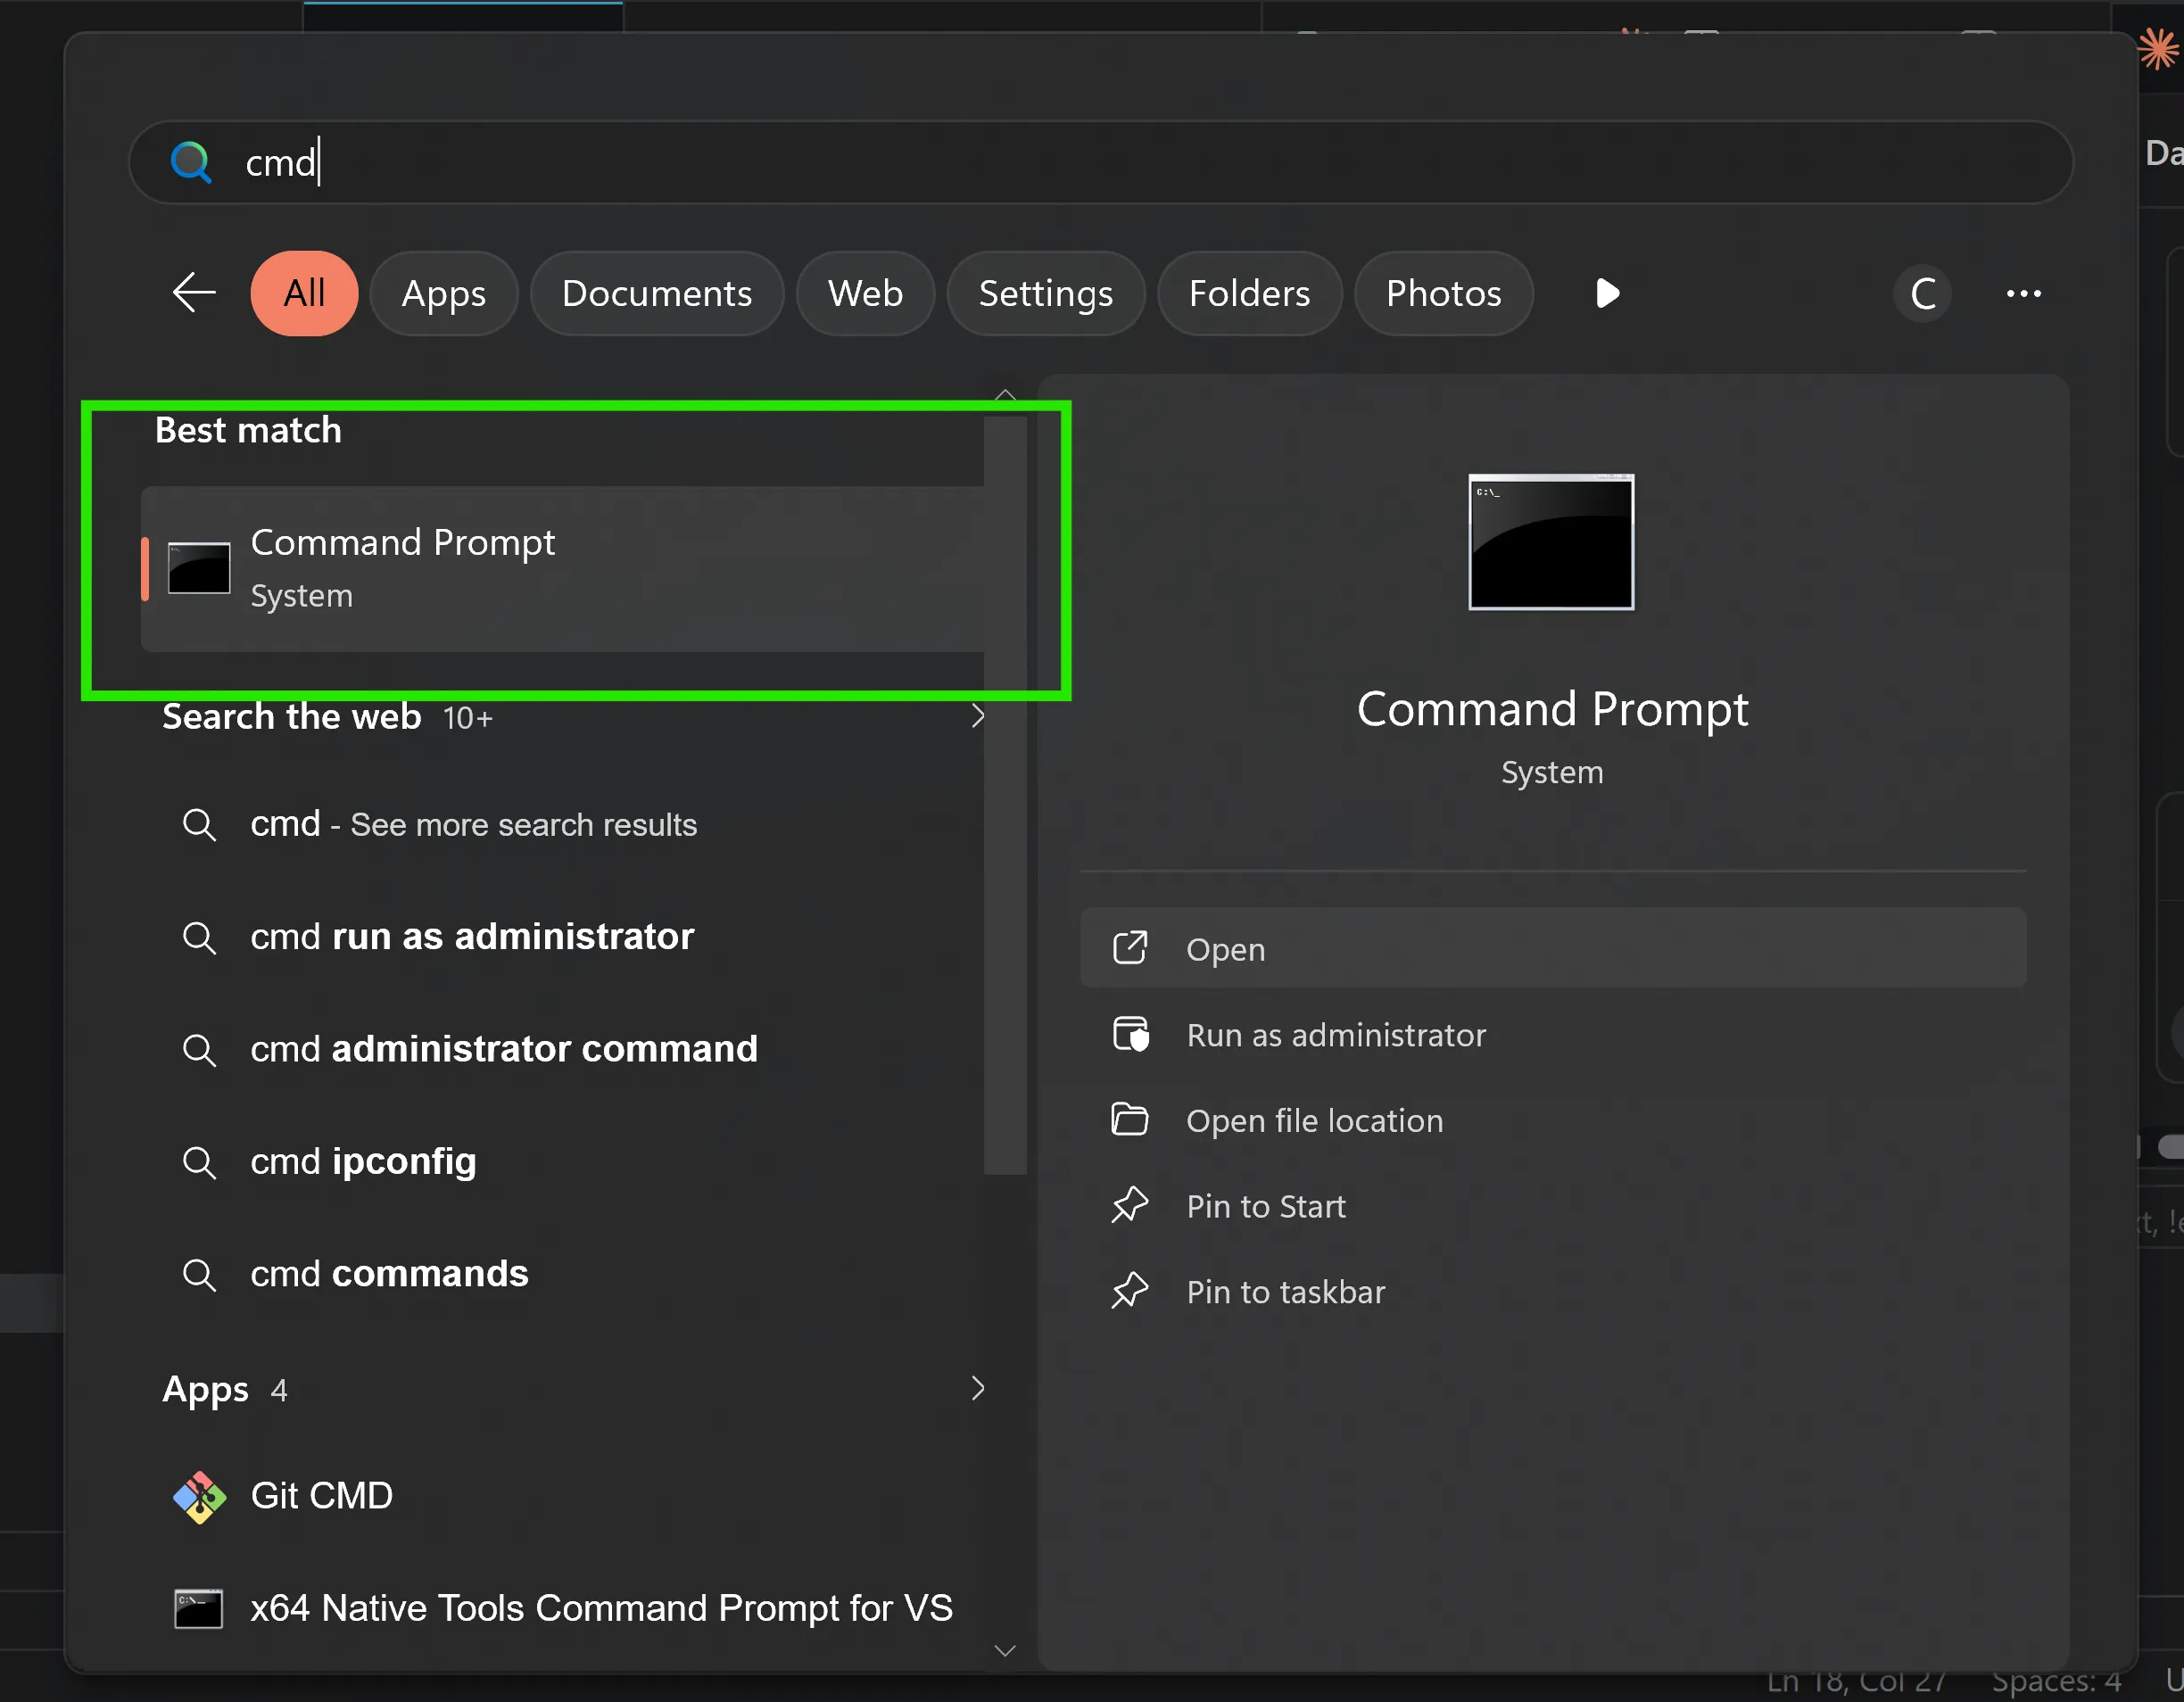Click the results list vertical scrollbar

[1005, 795]
